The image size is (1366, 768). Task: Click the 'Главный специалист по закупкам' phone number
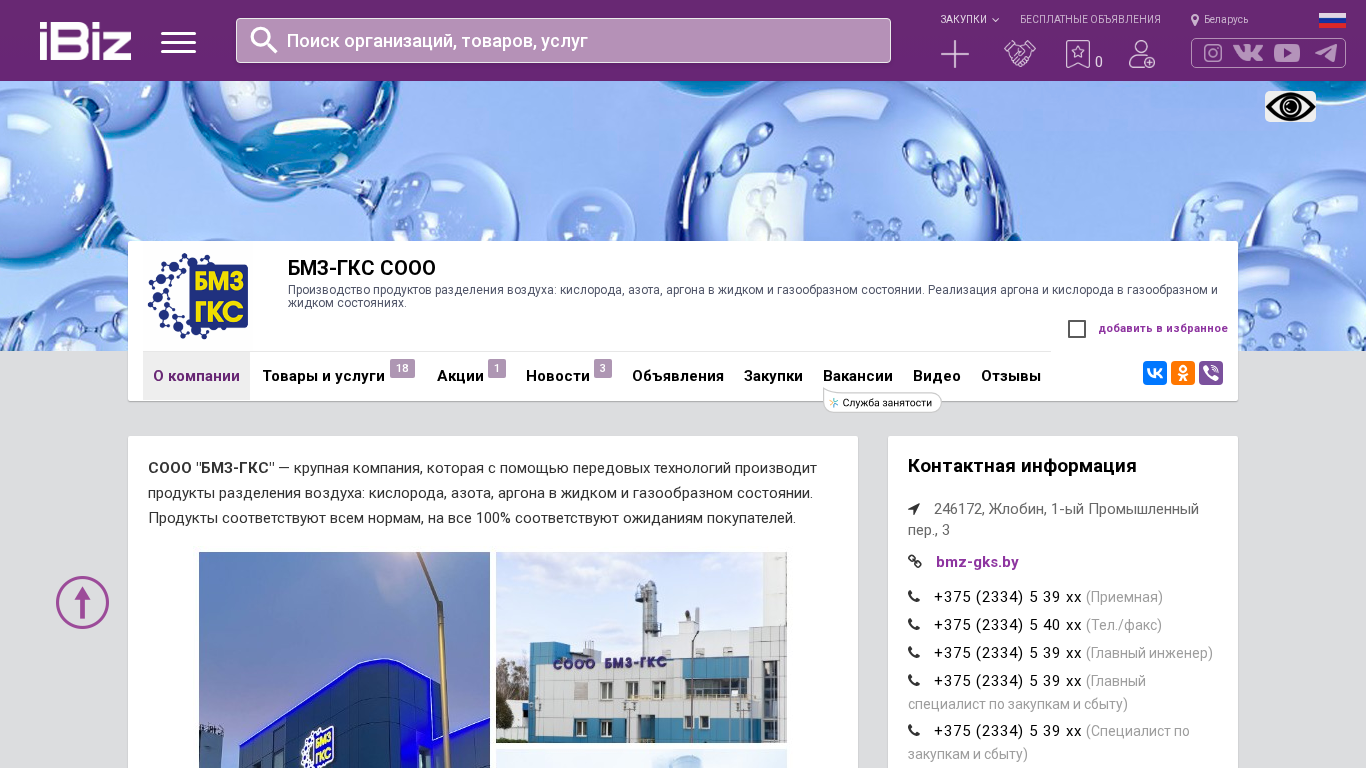coord(1008,681)
